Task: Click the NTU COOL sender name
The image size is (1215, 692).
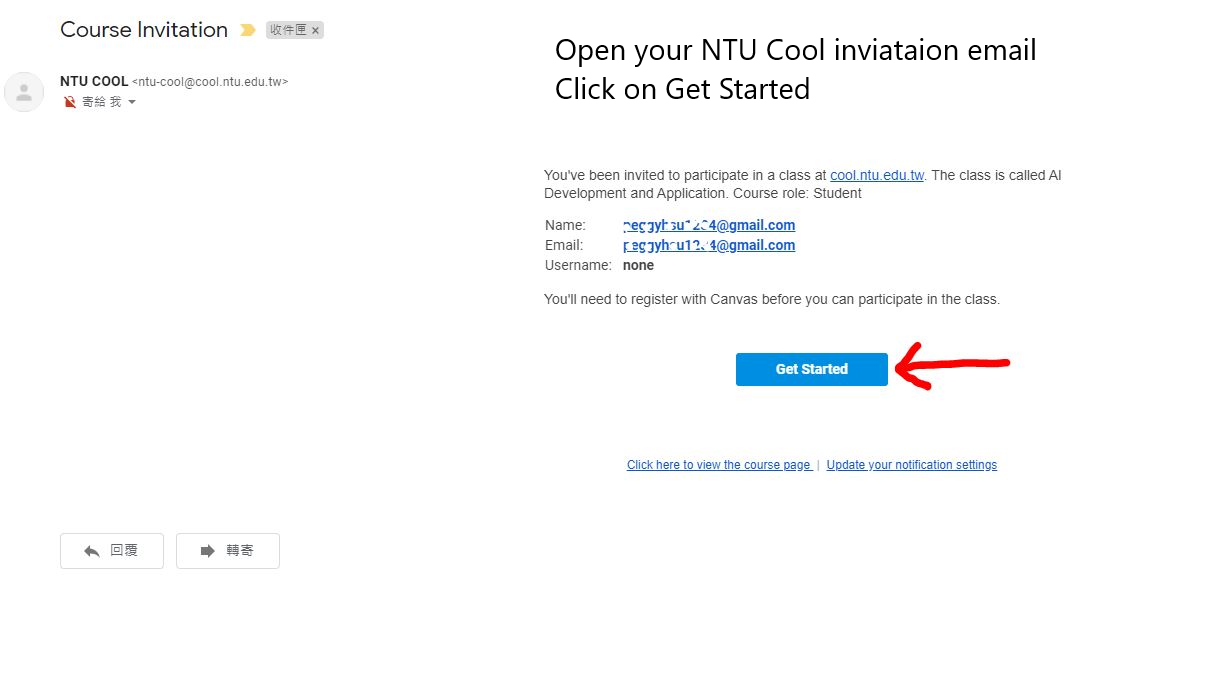Action: point(94,82)
